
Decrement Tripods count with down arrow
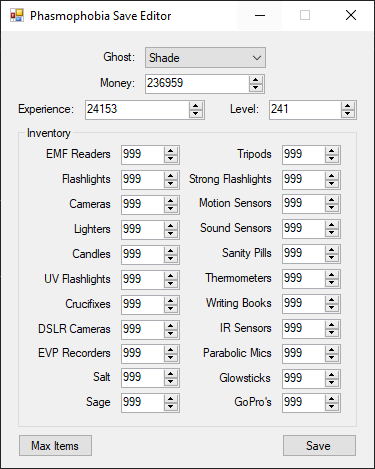pyautogui.click(x=332, y=159)
